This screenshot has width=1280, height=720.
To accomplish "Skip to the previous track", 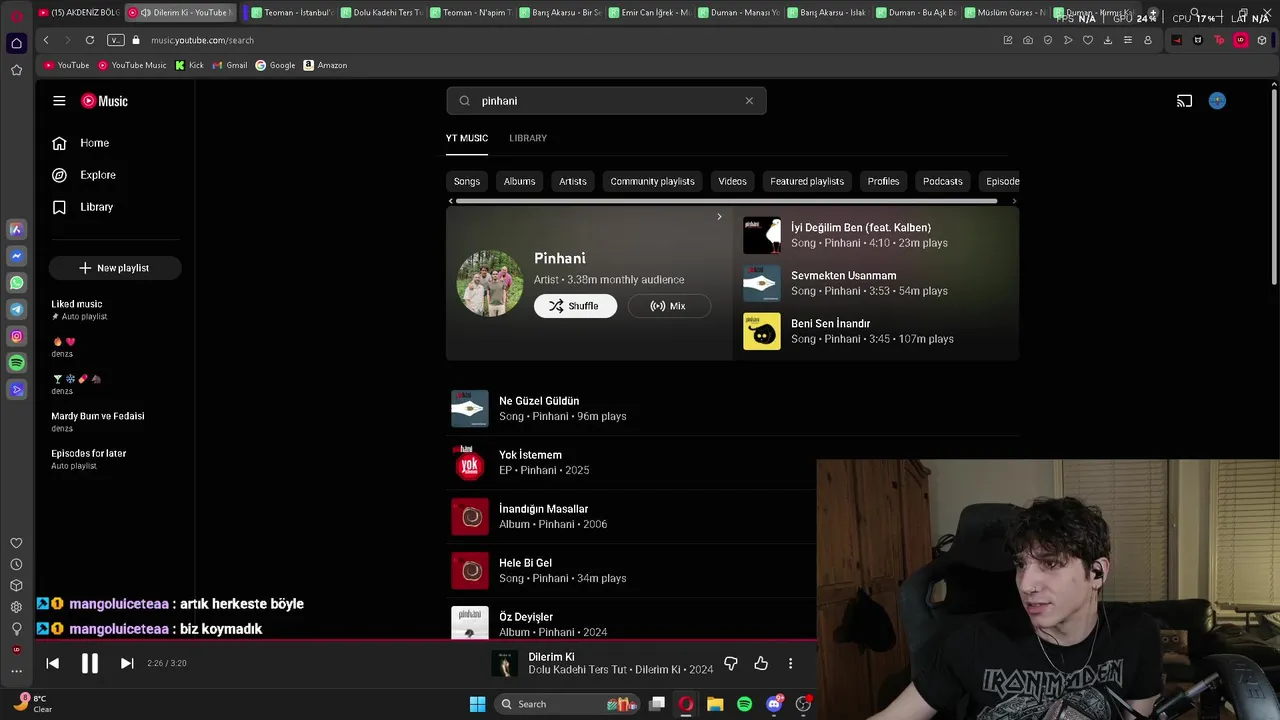I will (53, 663).
